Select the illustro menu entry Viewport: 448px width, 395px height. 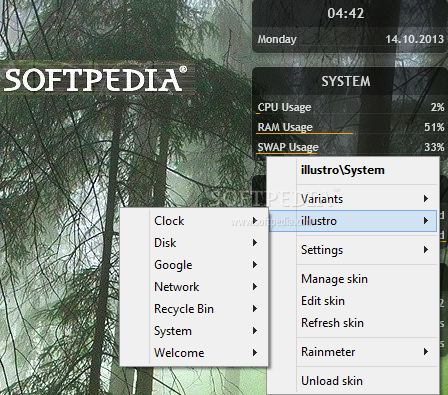353,221
